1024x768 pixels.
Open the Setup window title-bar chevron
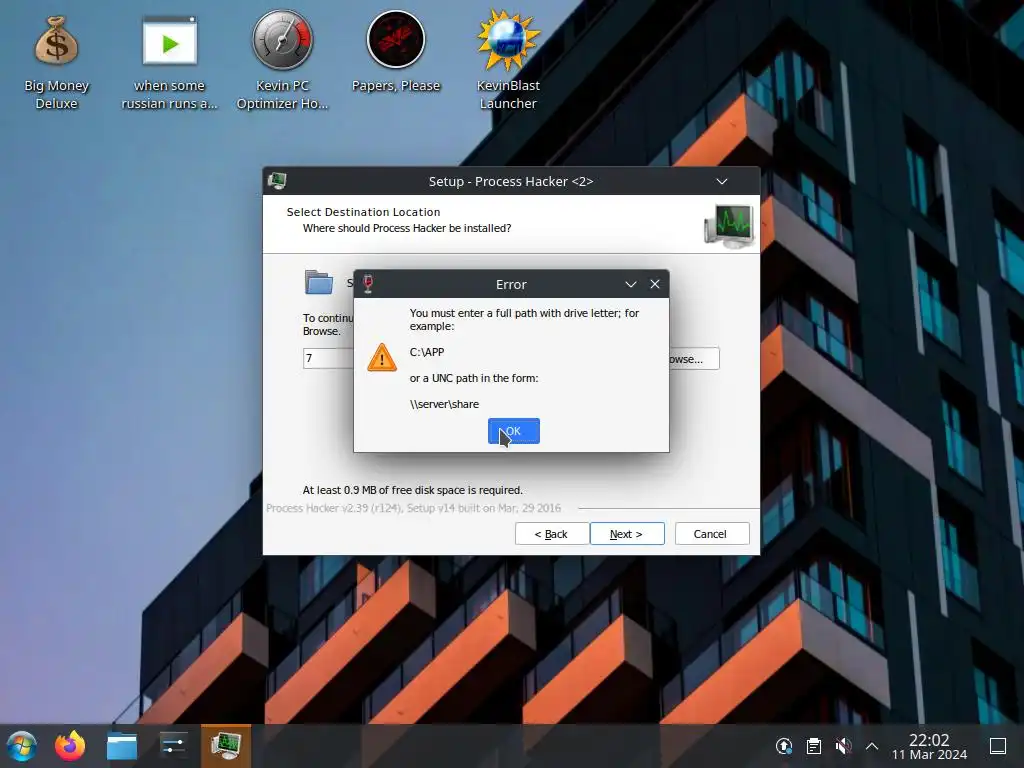pyautogui.click(x=722, y=182)
